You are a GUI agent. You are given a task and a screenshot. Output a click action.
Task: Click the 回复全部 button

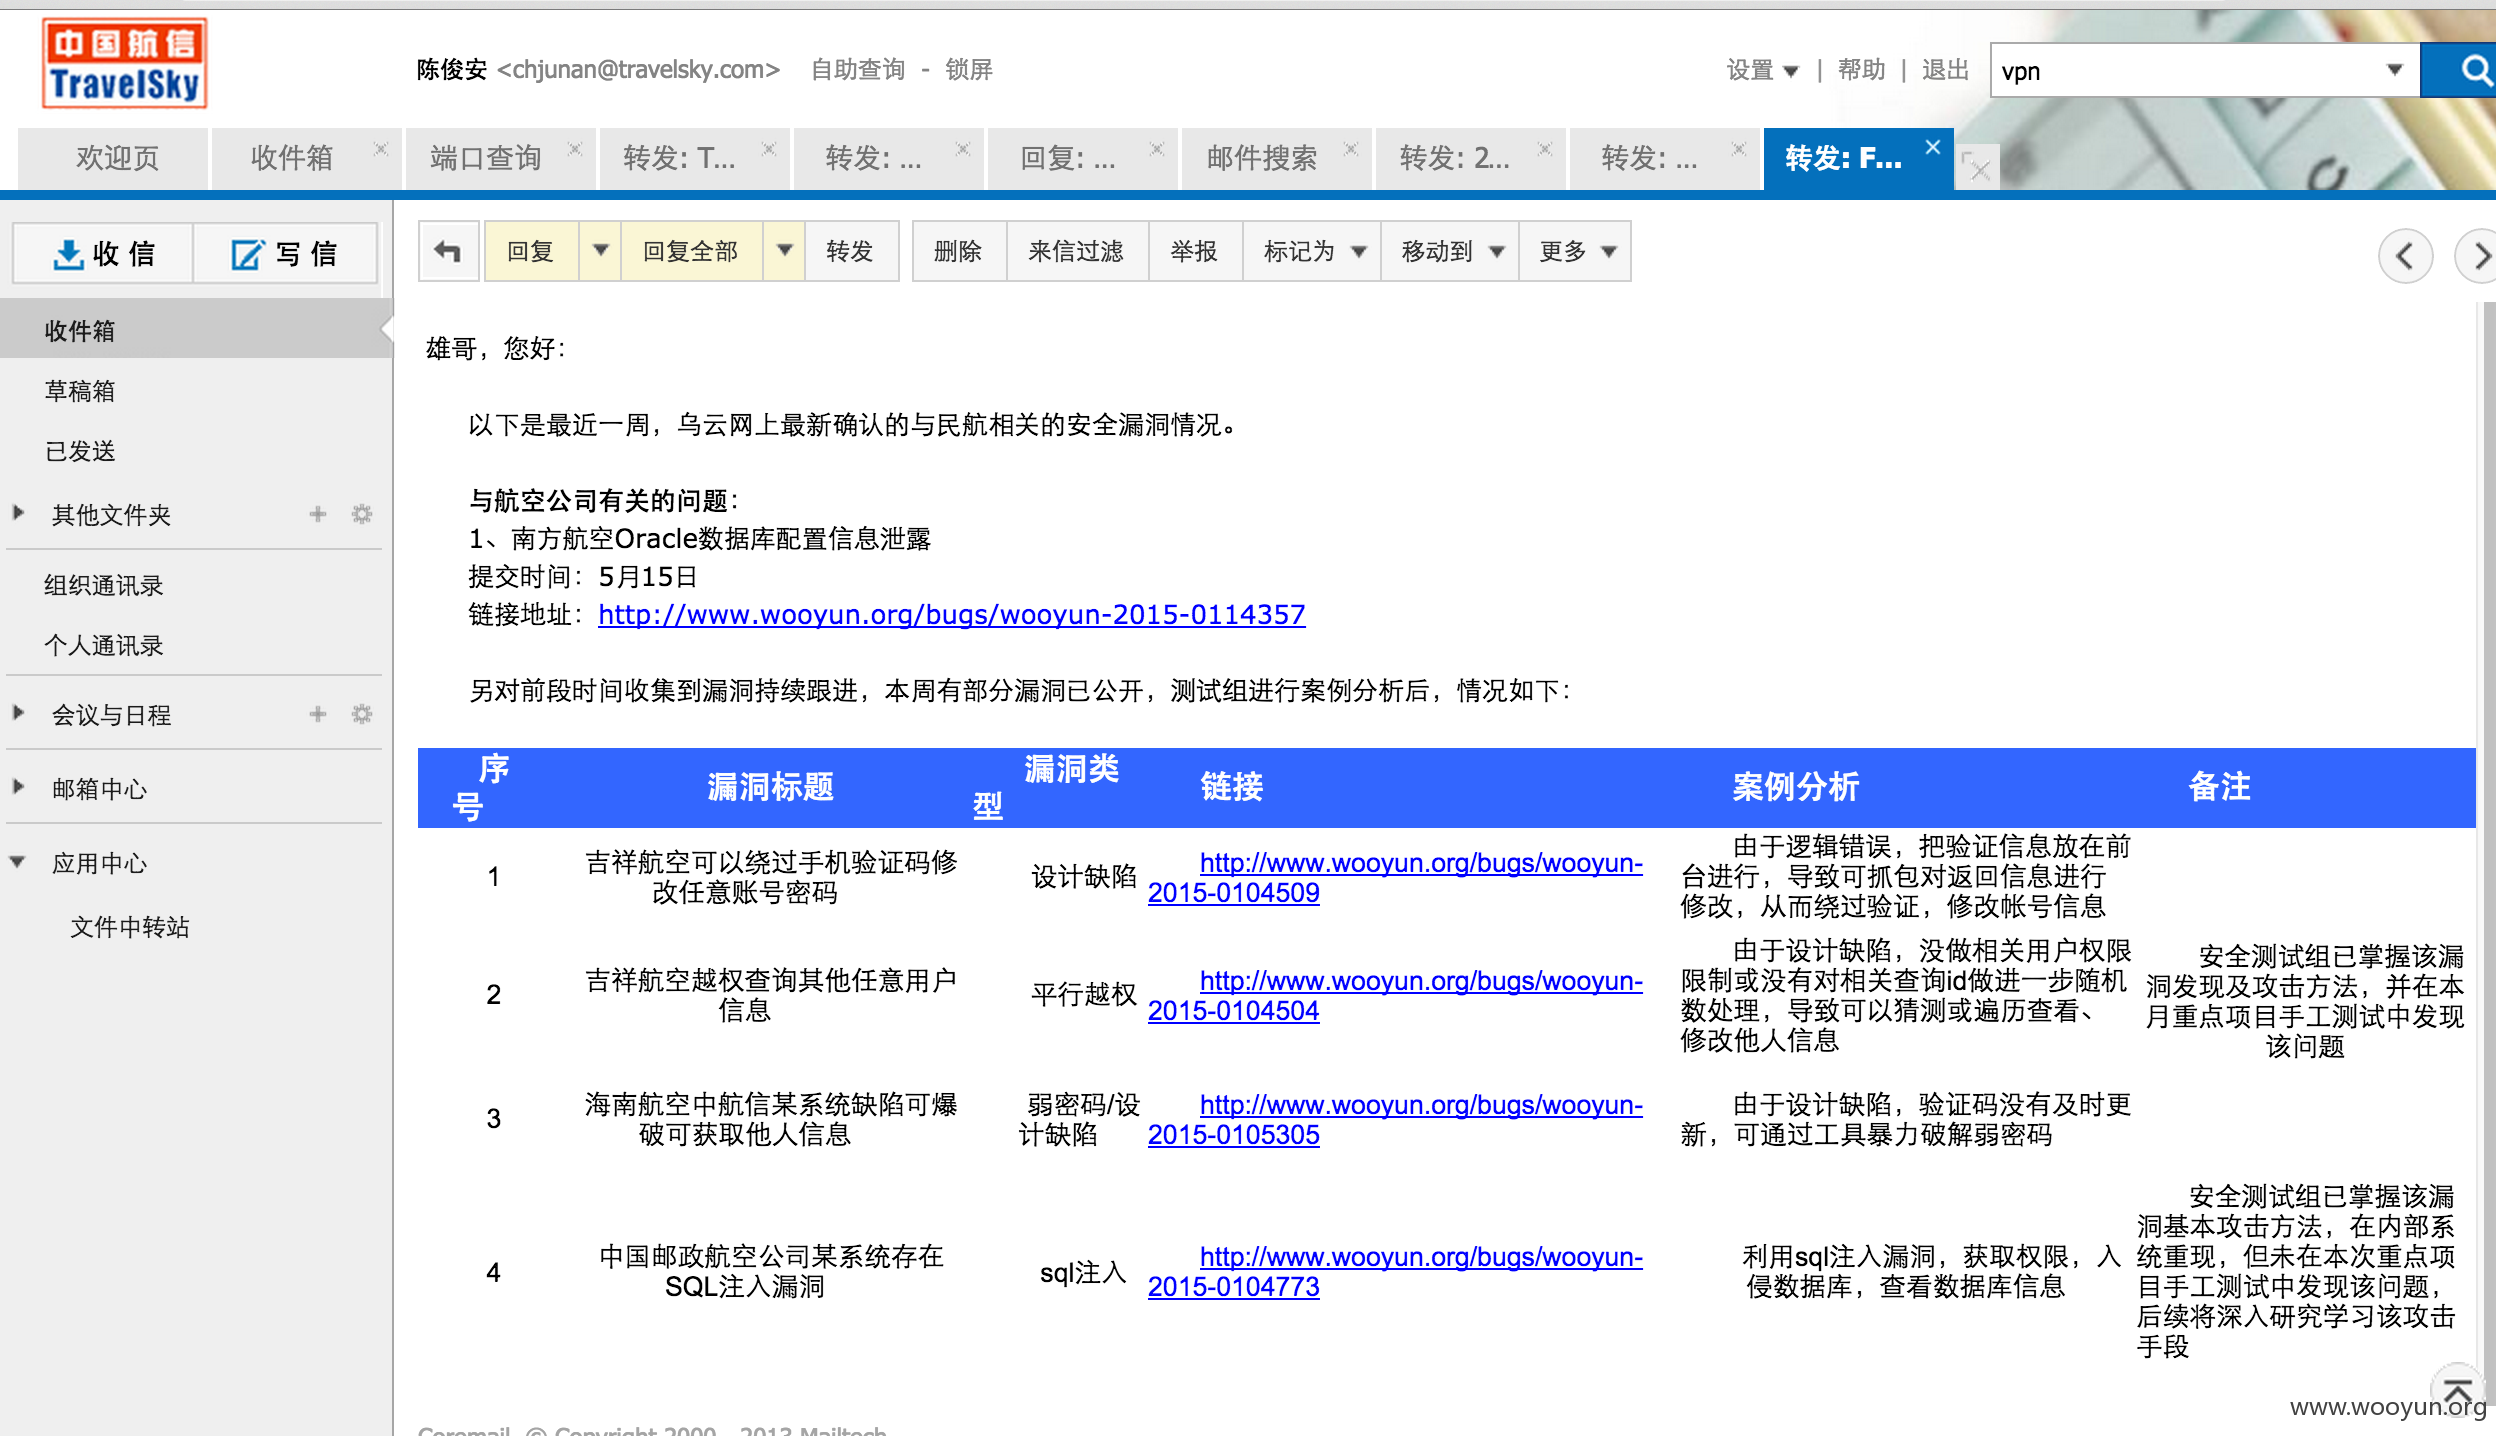691,251
